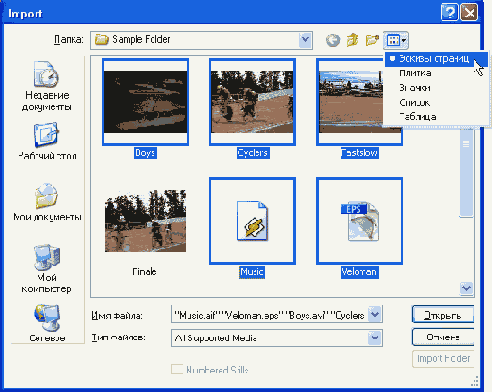492x392 pixels.
Task: Click the Back navigation icon
Action: pos(333,40)
